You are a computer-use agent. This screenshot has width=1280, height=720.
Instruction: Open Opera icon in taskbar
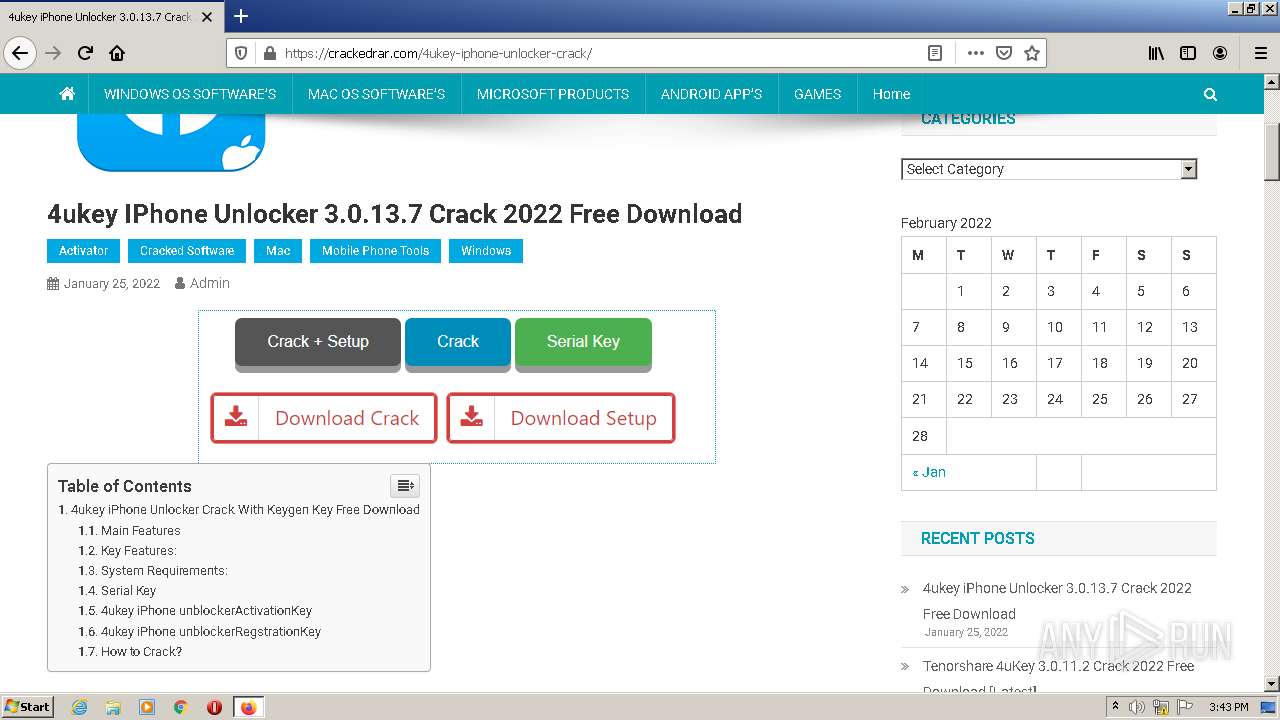coord(214,707)
